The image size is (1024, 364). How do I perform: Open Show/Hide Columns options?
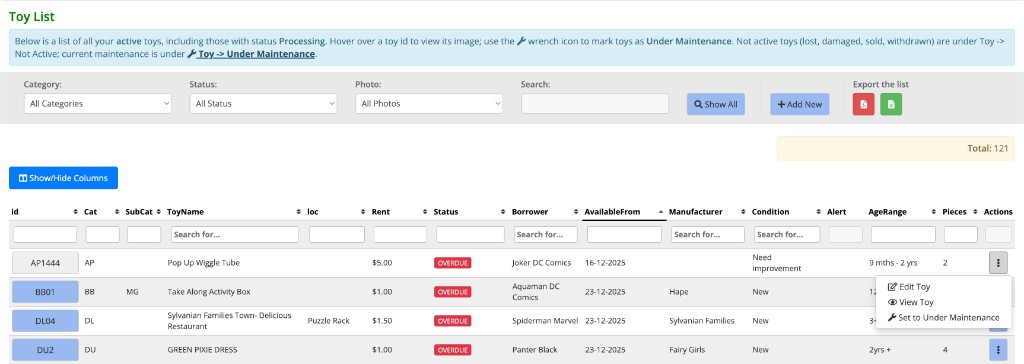(63, 178)
